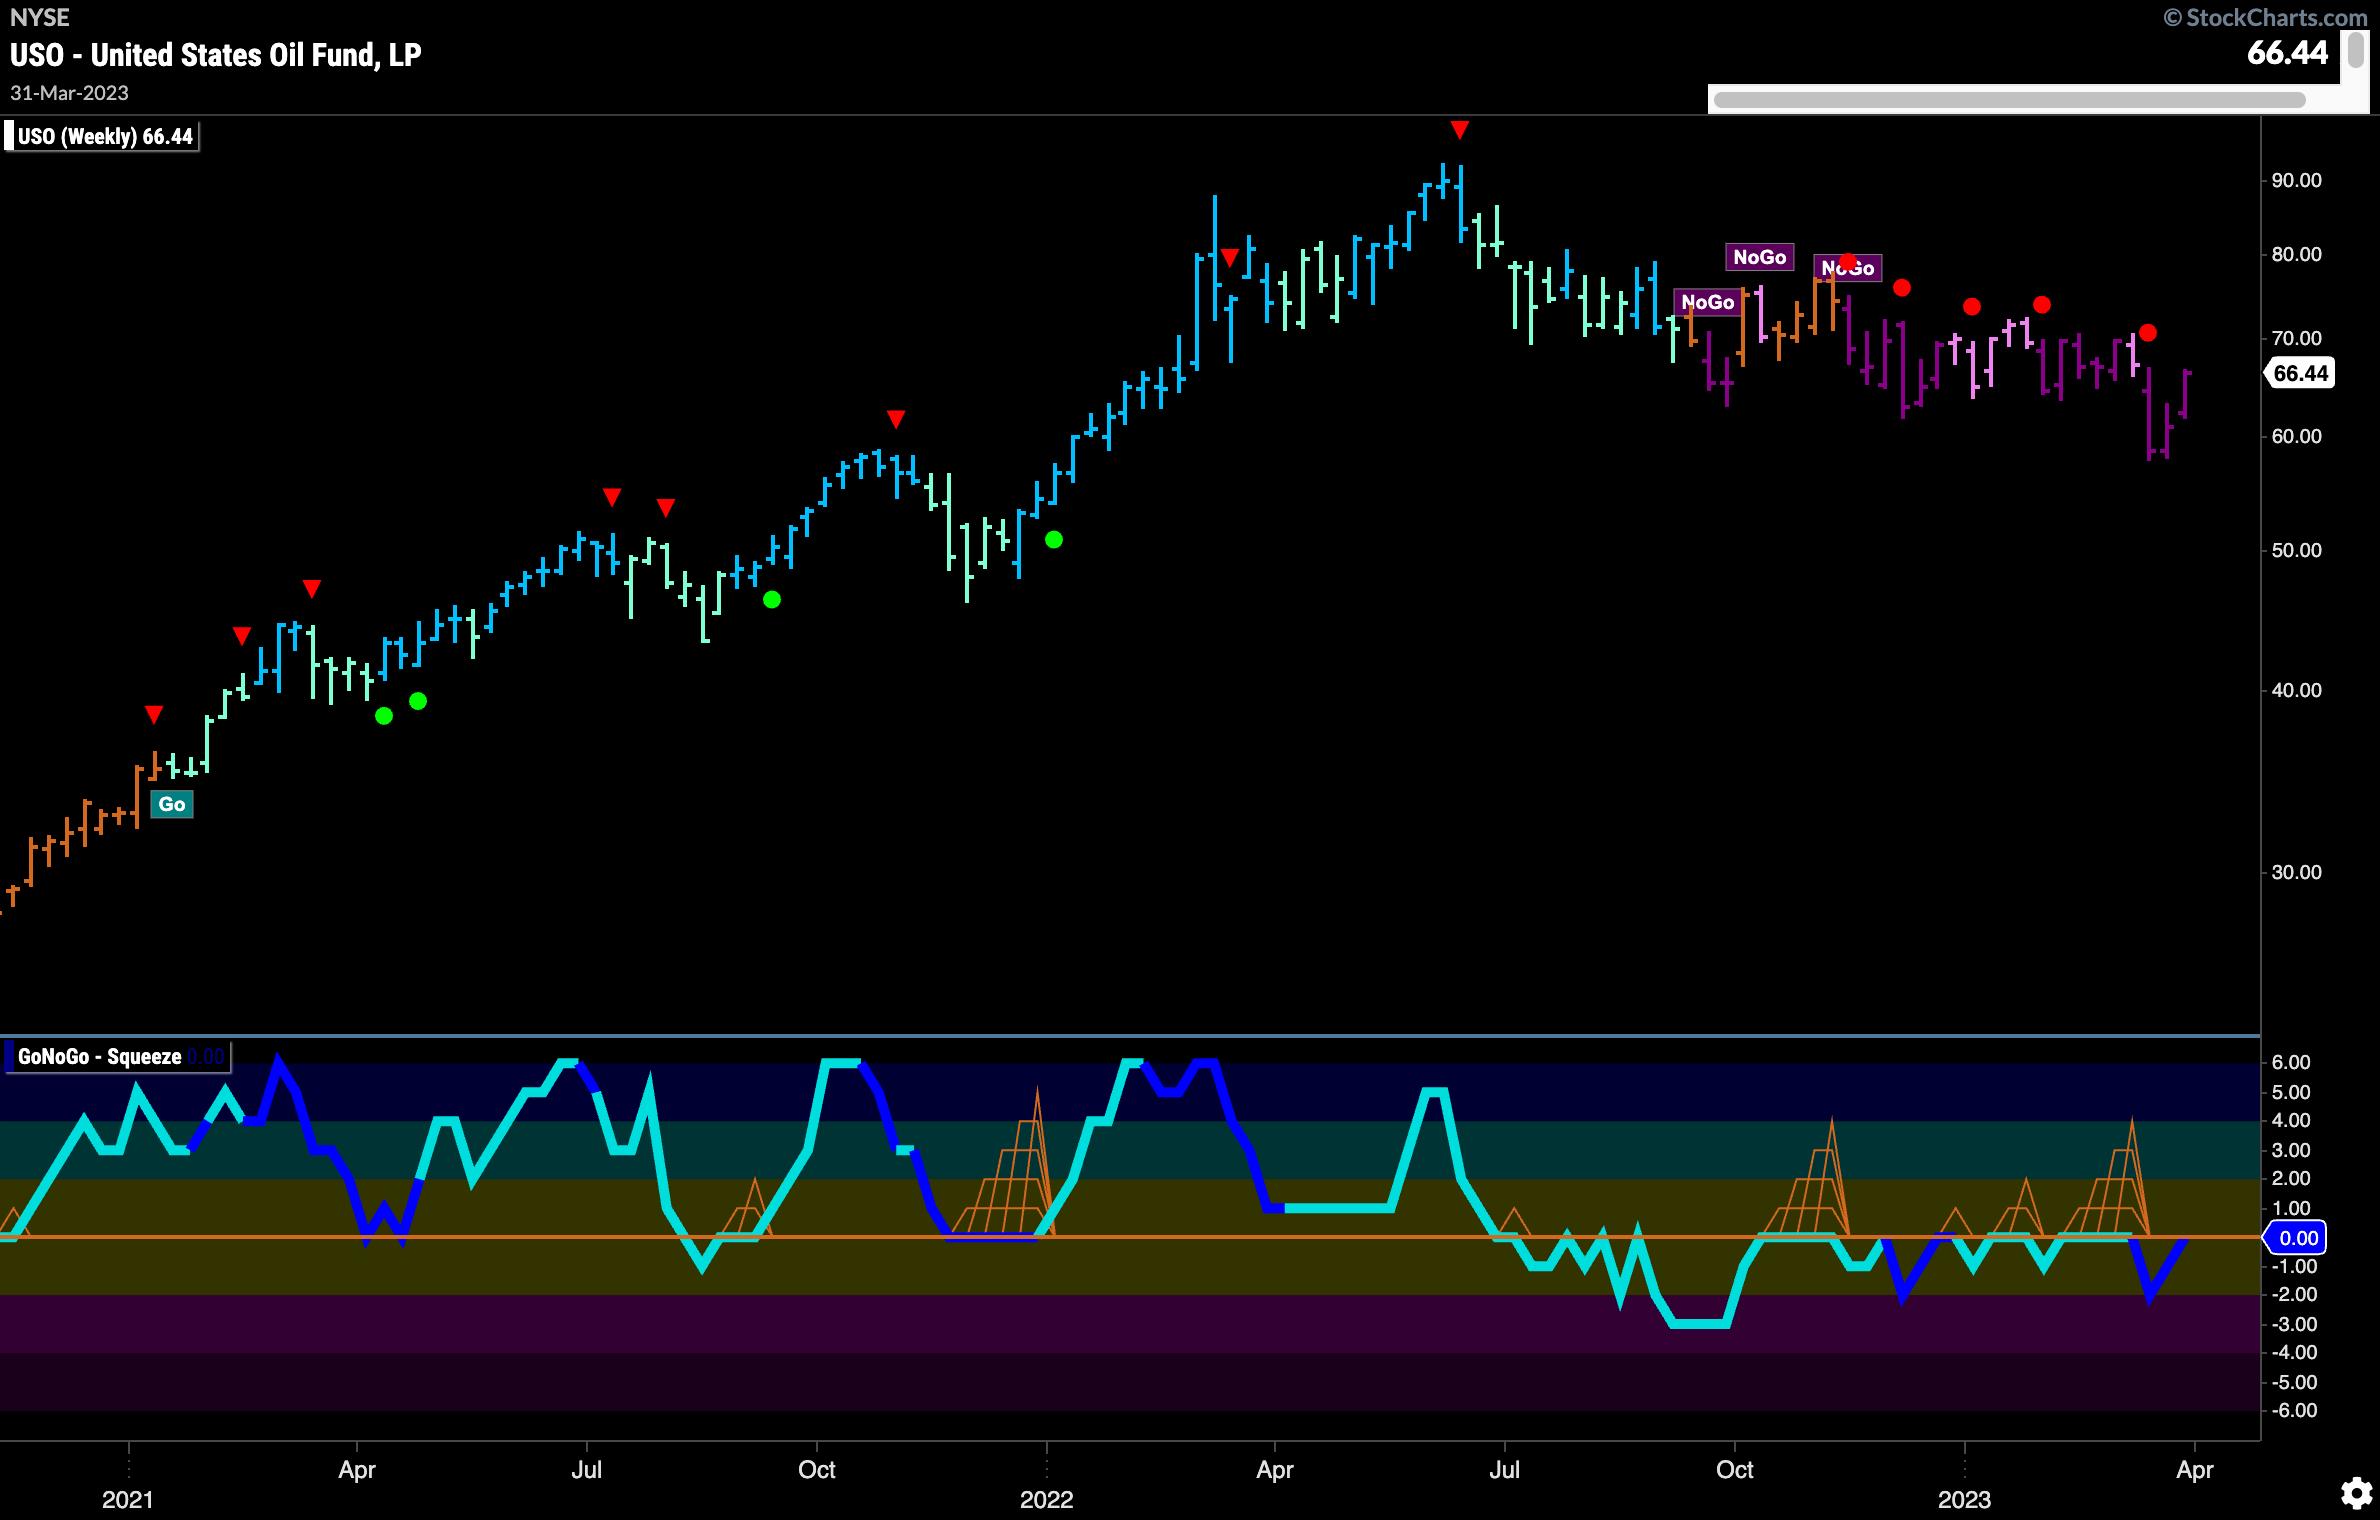Click the USO - United States Oil Fund title
Screen dimensions: 2380x1520
[215, 55]
